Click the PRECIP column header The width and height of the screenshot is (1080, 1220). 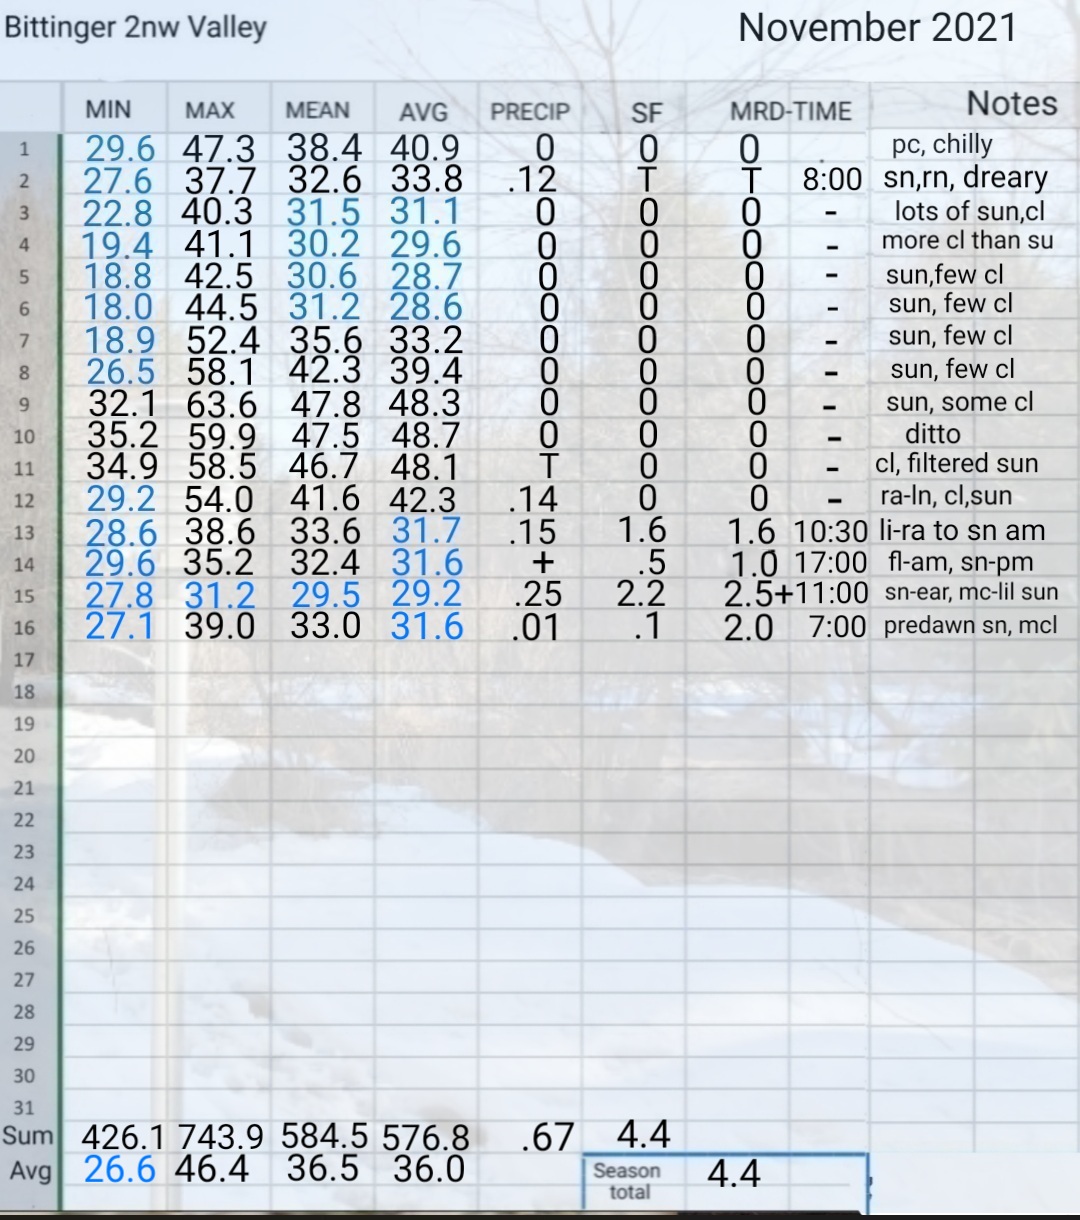click(530, 112)
